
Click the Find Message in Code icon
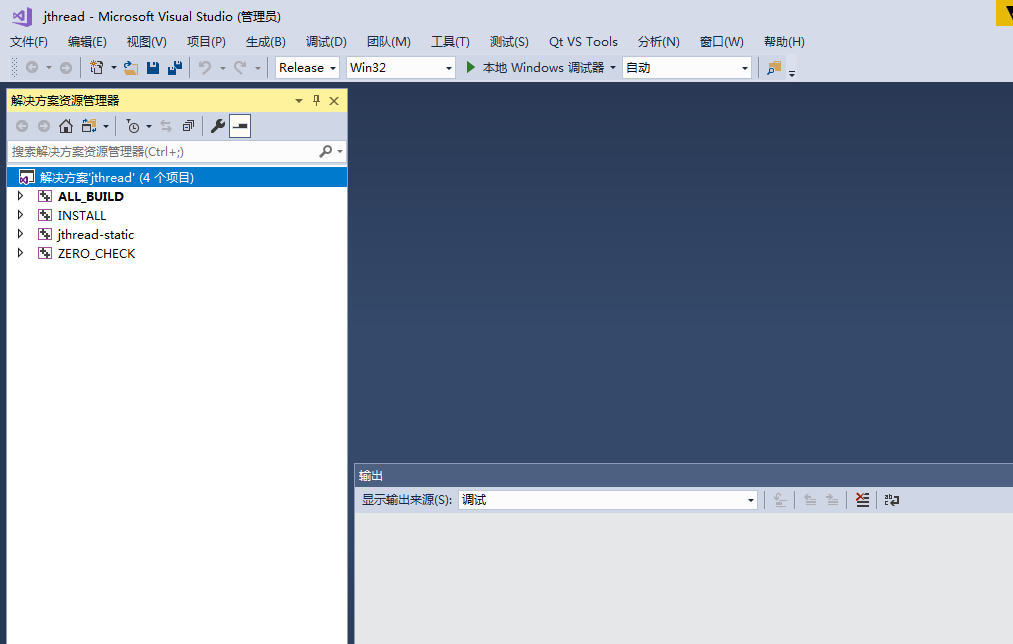coord(780,500)
